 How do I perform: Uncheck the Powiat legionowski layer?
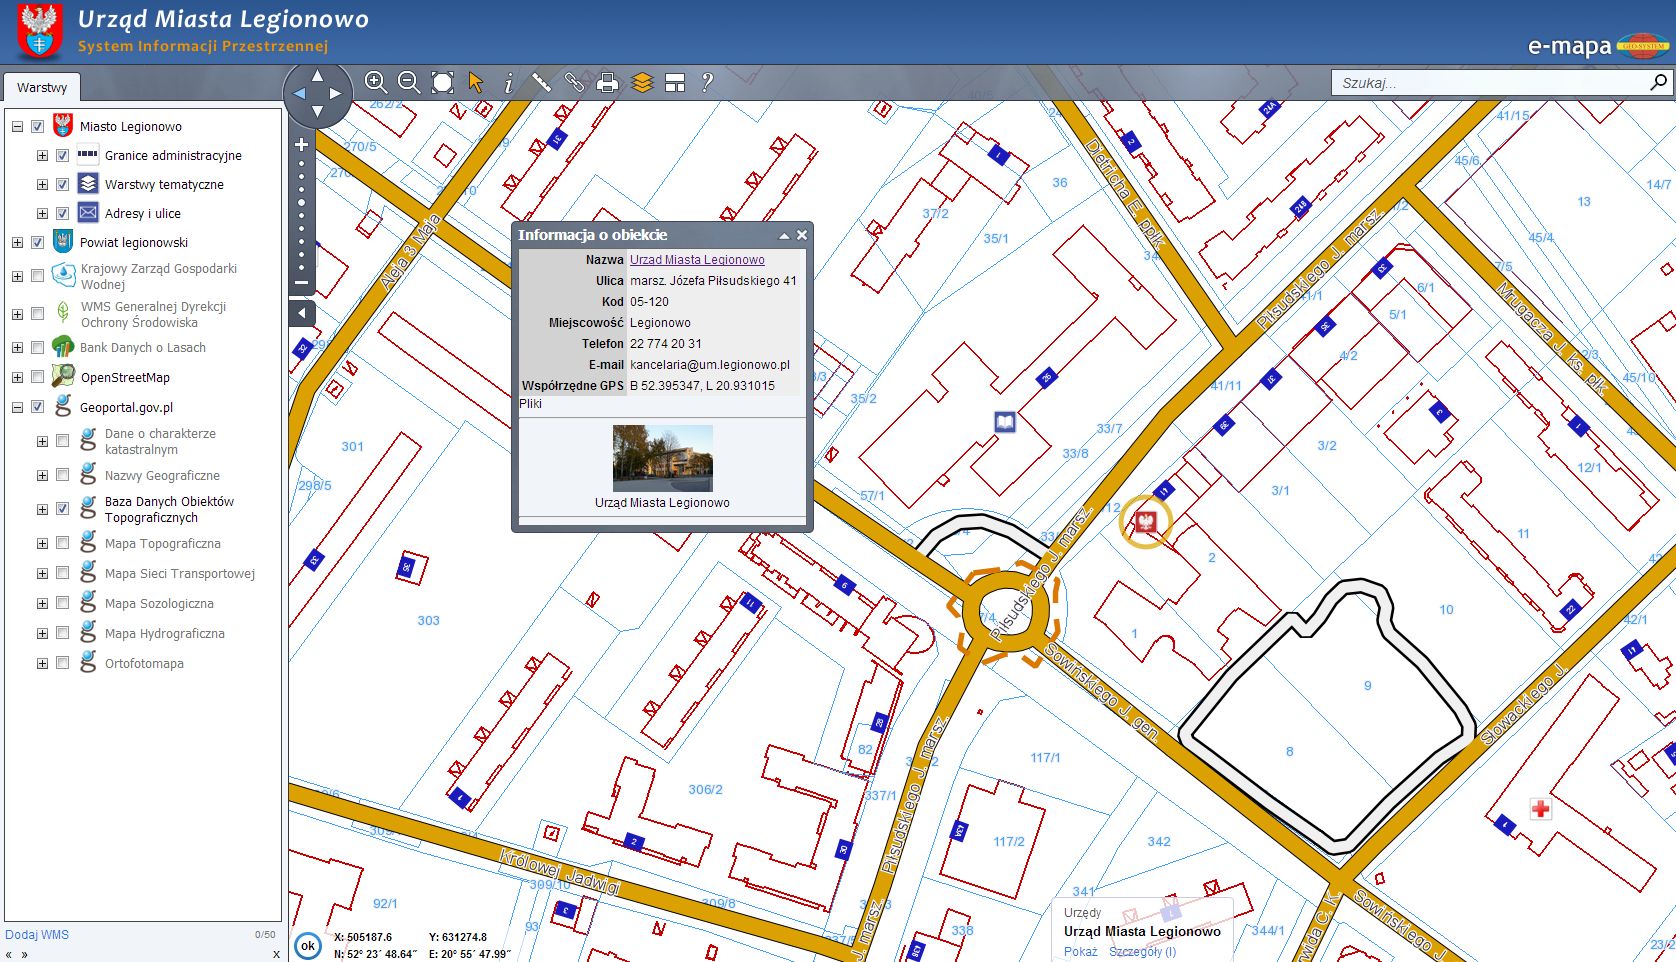pos(37,243)
